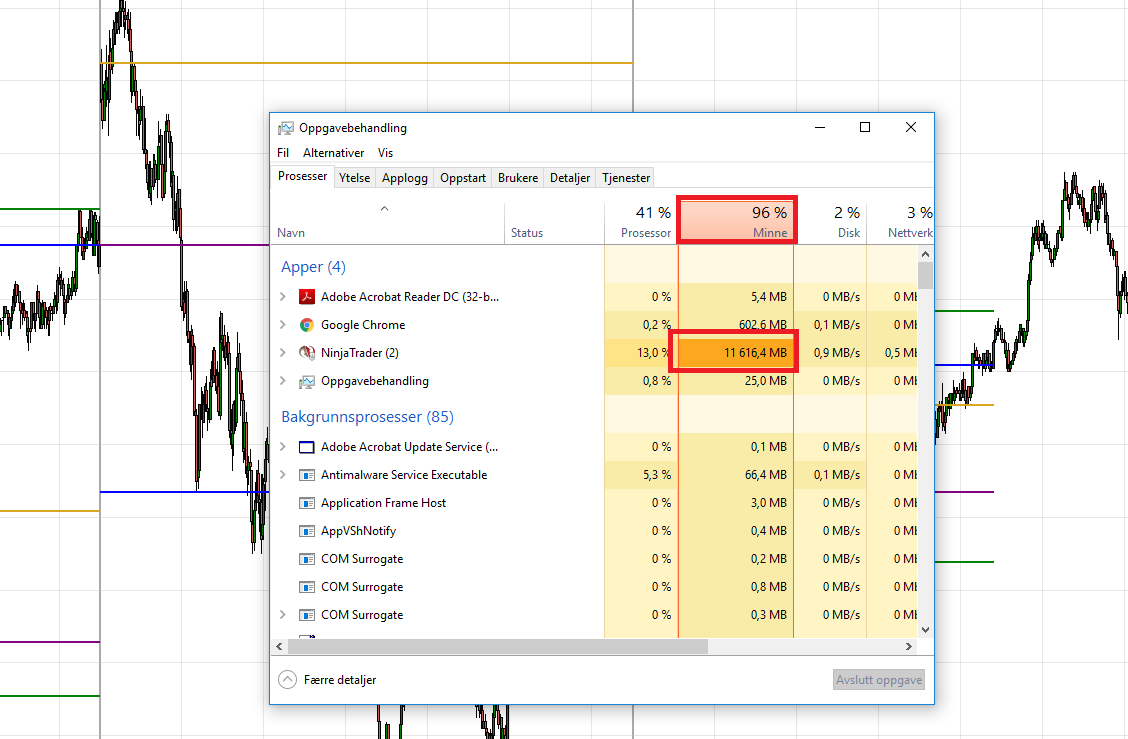Expand the NinjaTrader (2) process group
The height and width of the screenshot is (739, 1128).
click(283, 353)
